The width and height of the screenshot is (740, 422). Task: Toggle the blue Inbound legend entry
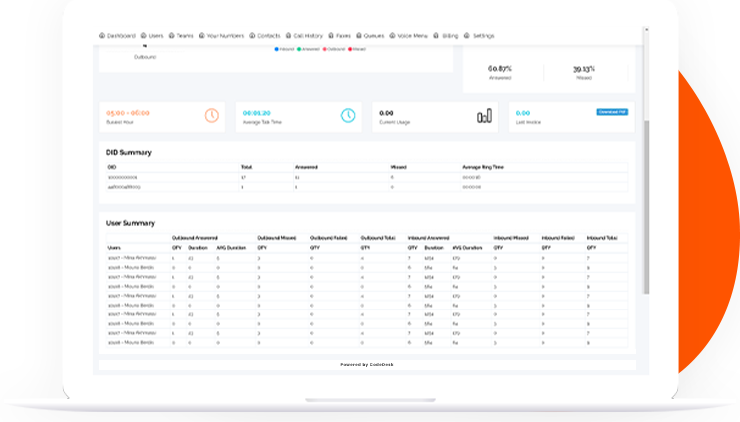pos(284,49)
